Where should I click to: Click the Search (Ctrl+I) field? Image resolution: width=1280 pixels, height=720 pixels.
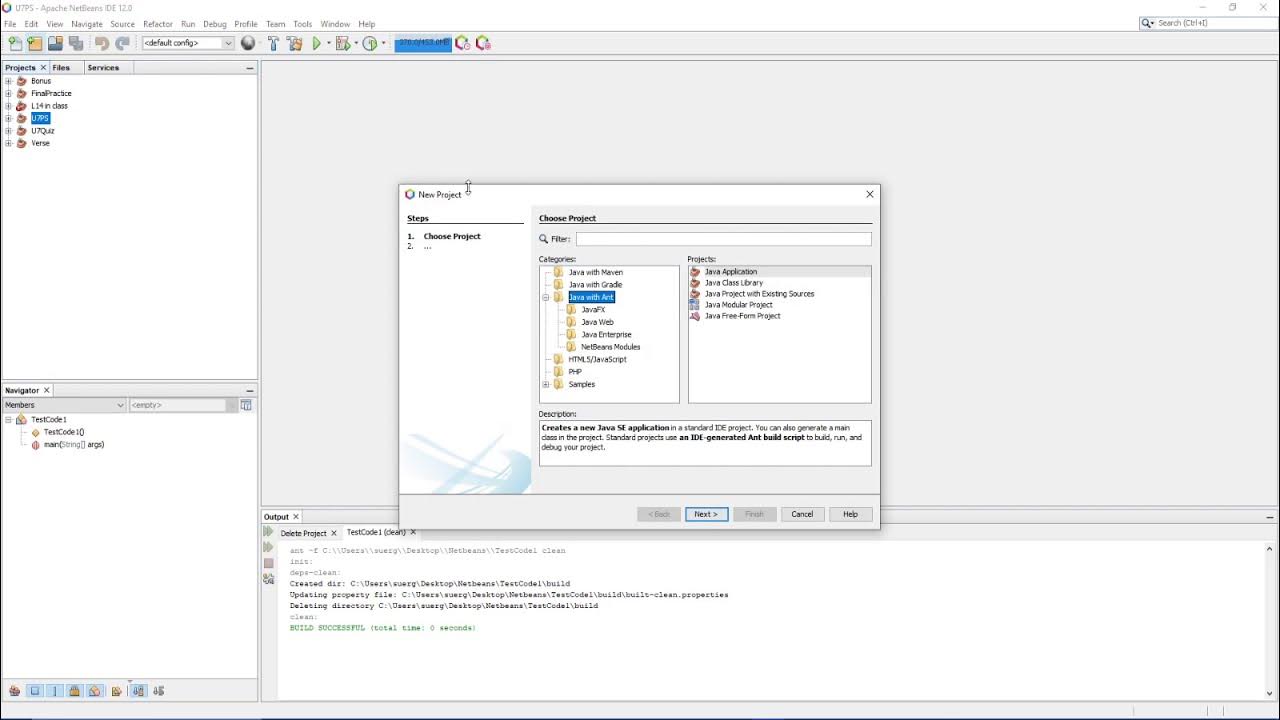pyautogui.click(x=1215, y=23)
